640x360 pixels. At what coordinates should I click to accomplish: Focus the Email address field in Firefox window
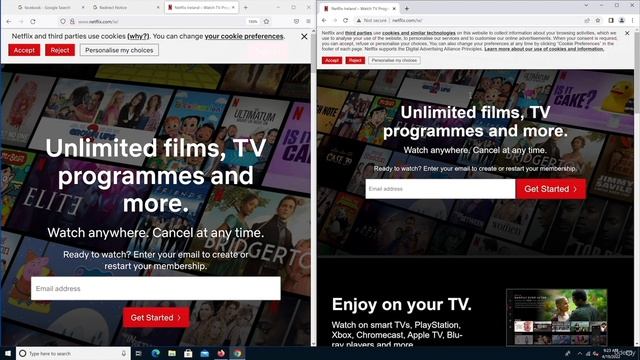(156, 289)
